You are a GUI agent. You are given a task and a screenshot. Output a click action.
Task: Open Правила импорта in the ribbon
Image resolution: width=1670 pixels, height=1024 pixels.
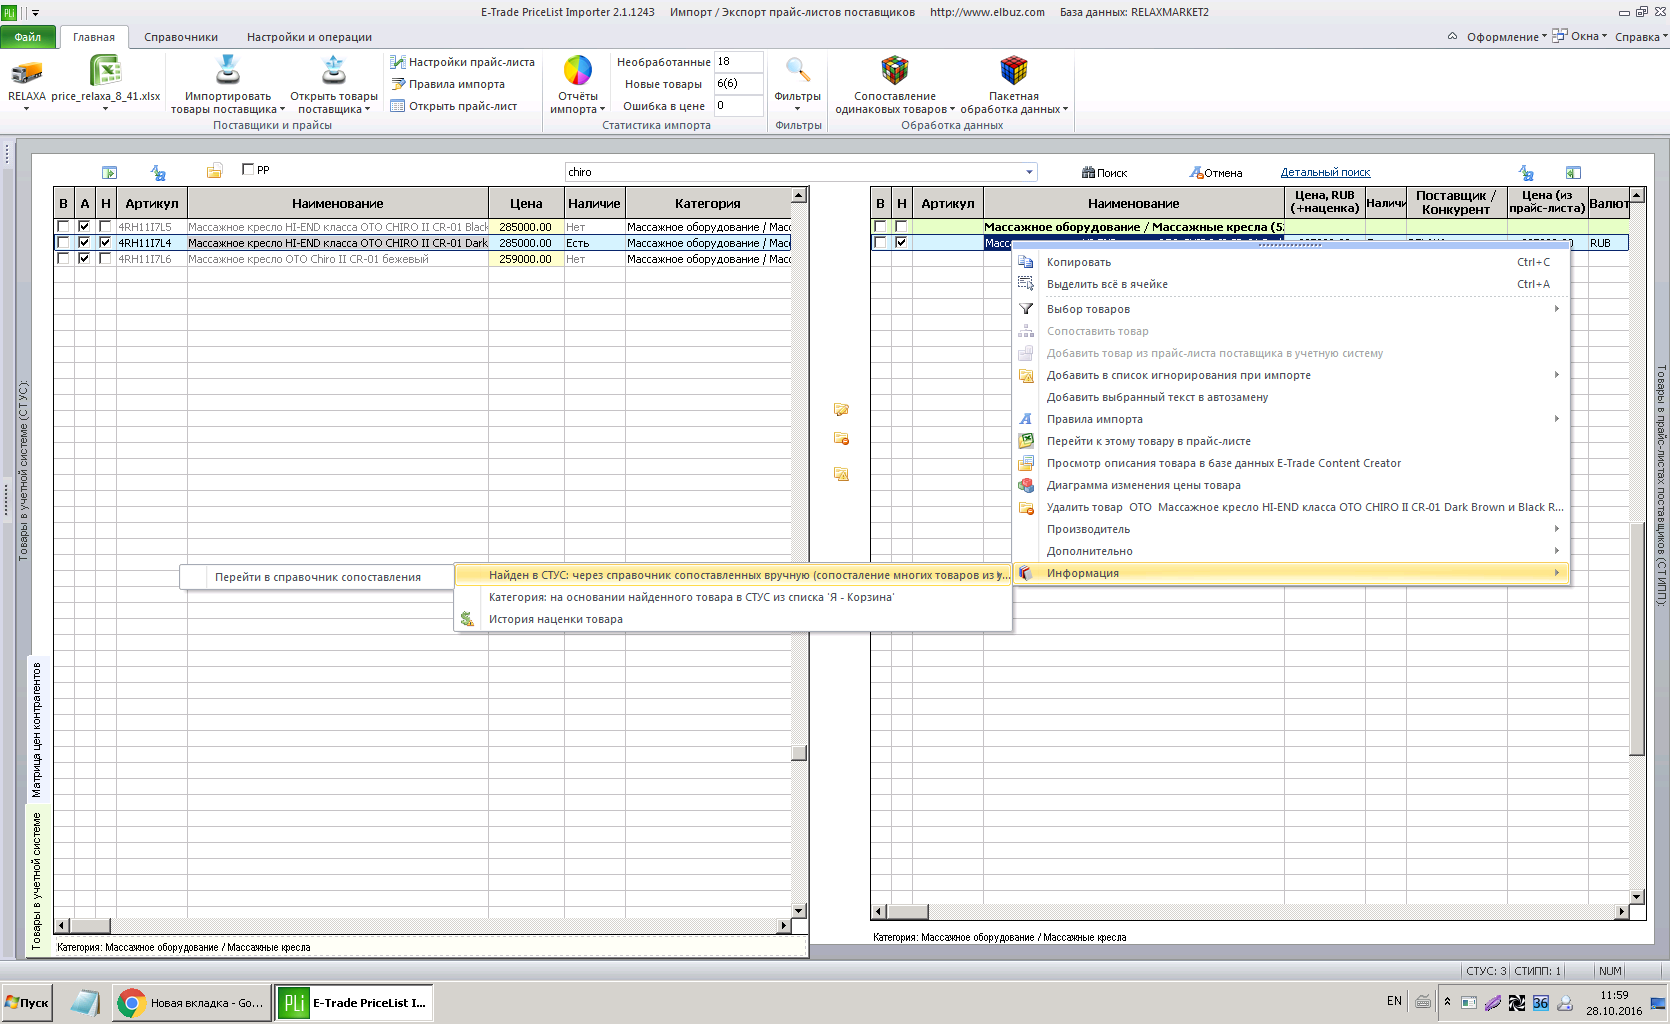(x=447, y=84)
